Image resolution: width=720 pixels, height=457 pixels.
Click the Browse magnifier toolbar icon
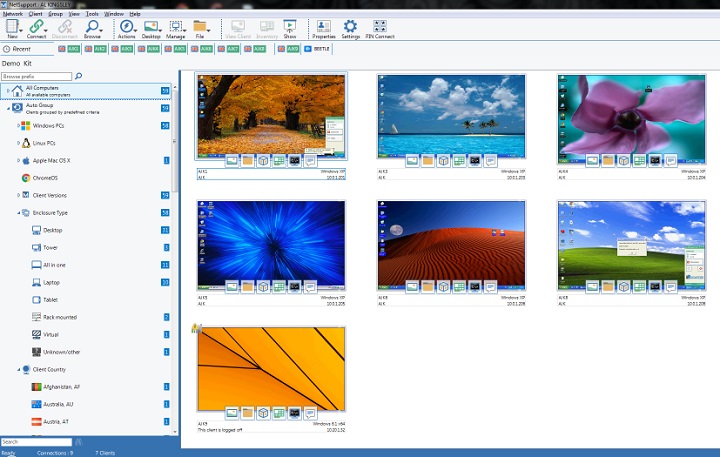point(92,28)
